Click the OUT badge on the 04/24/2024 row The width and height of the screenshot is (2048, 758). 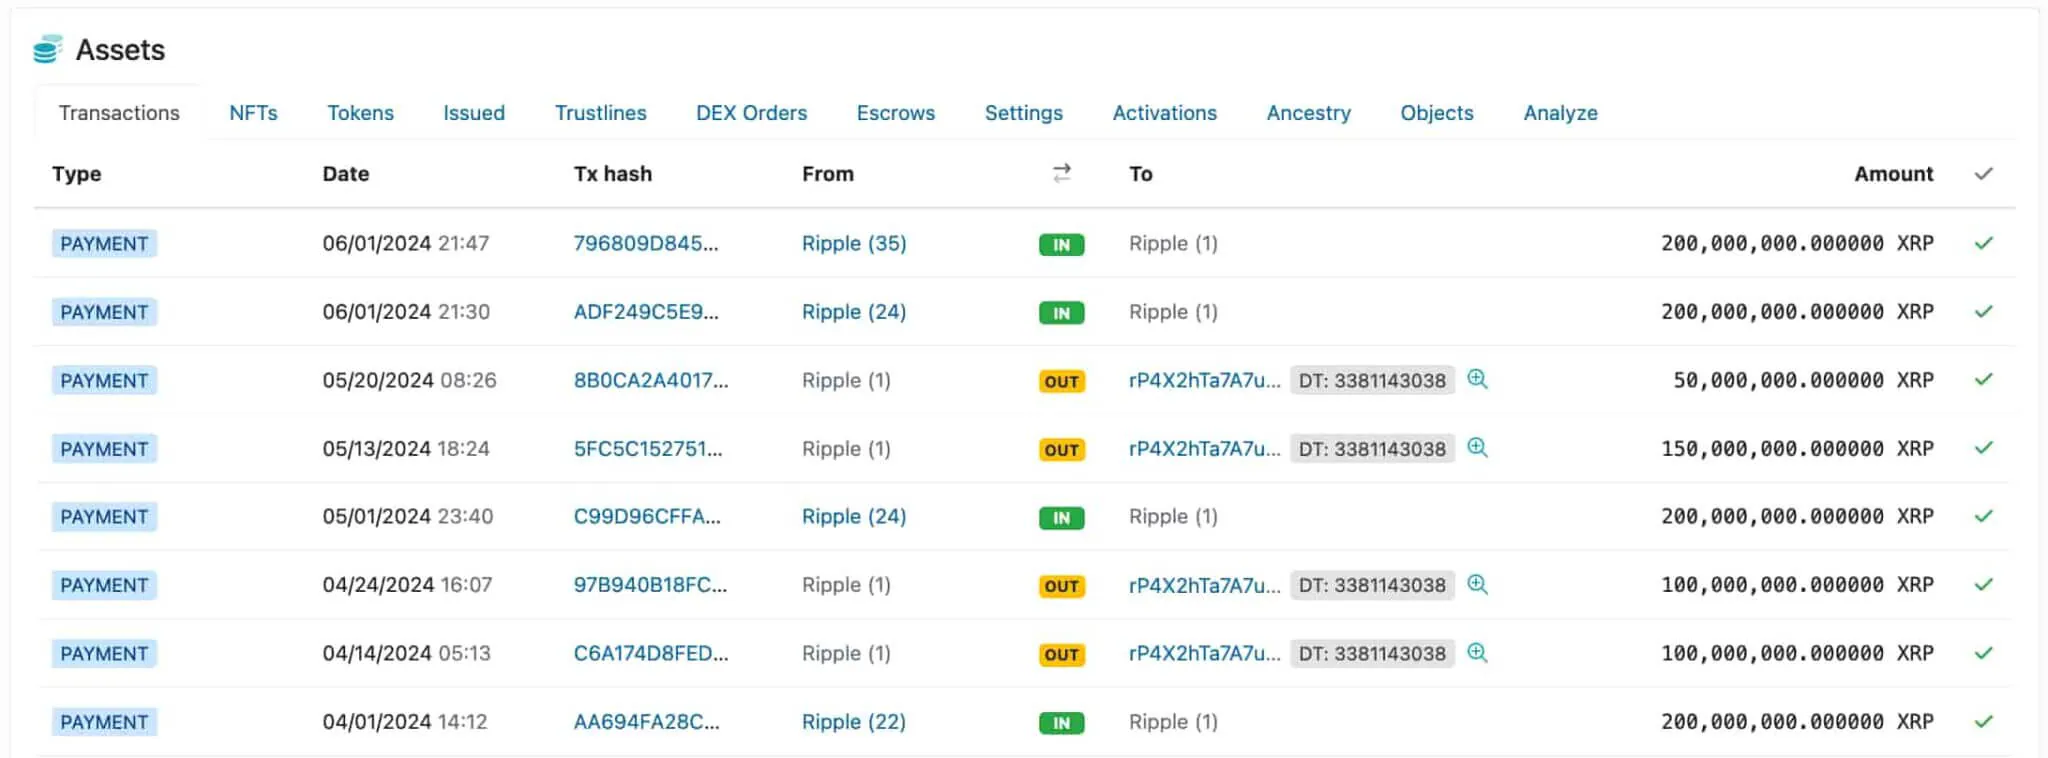[1061, 586]
